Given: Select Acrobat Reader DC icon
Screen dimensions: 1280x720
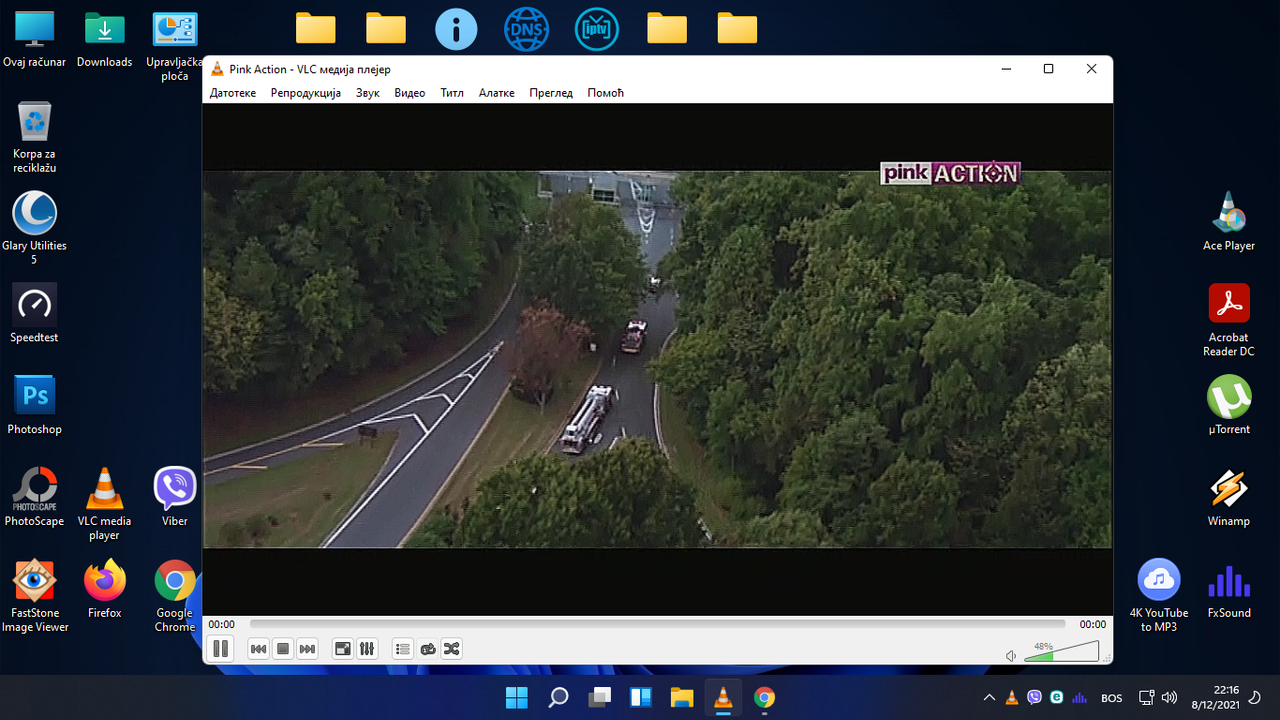Looking at the screenshot, I should pyautogui.click(x=1229, y=320).
